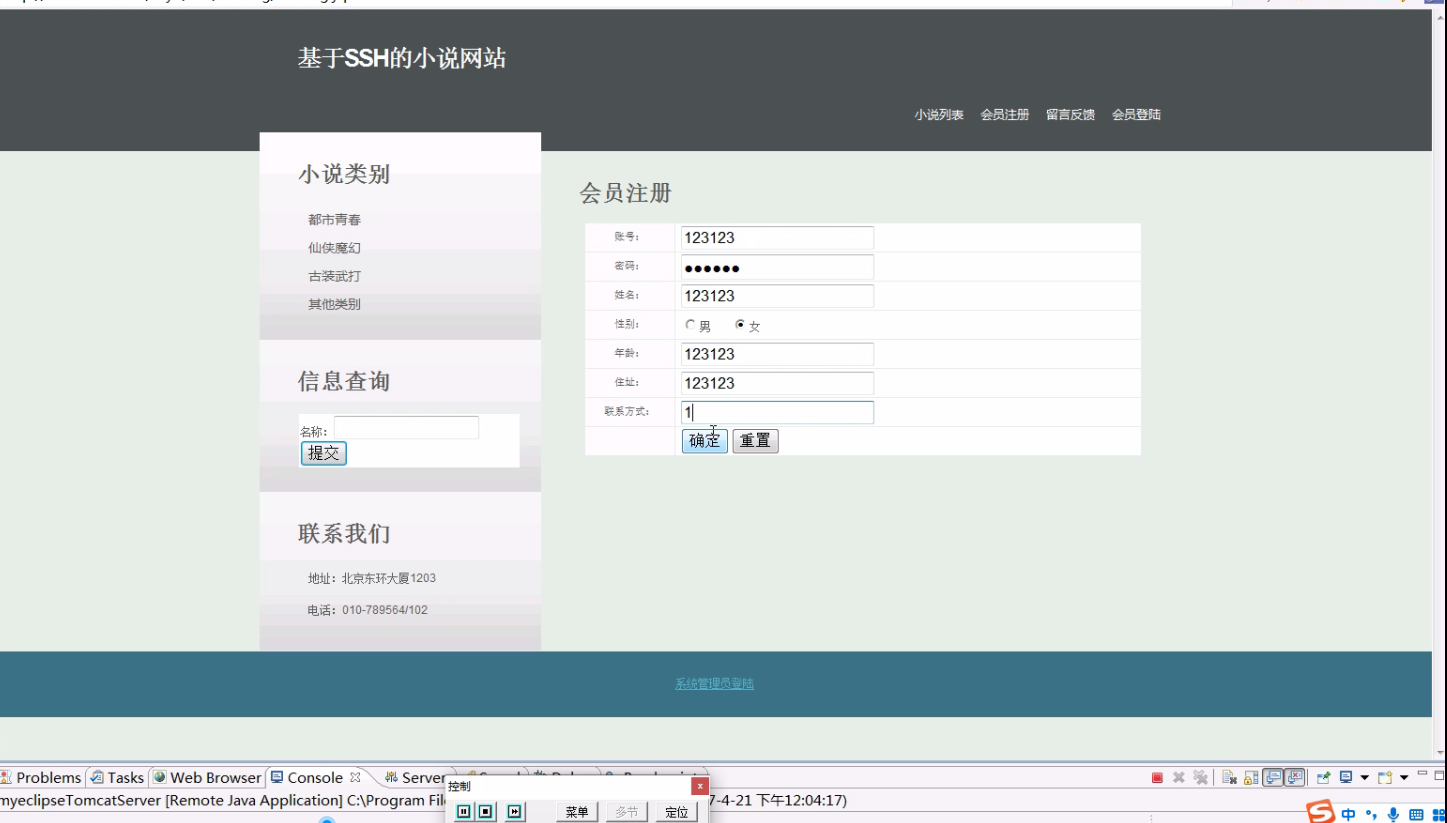Open 会员注册 in the navigation bar

pyautogui.click(x=1005, y=115)
